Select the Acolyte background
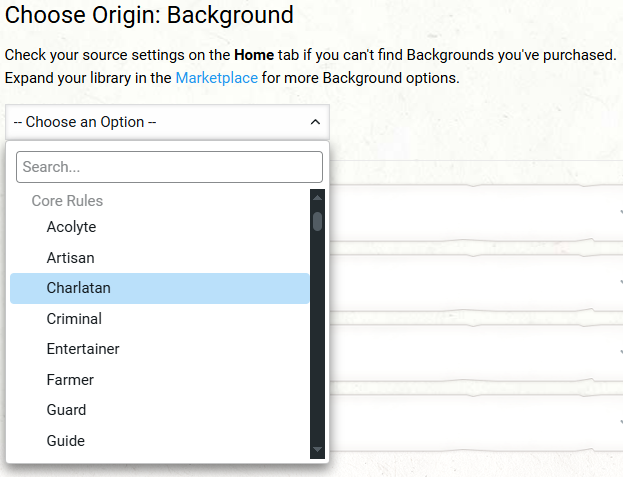The image size is (623, 477). point(71,227)
